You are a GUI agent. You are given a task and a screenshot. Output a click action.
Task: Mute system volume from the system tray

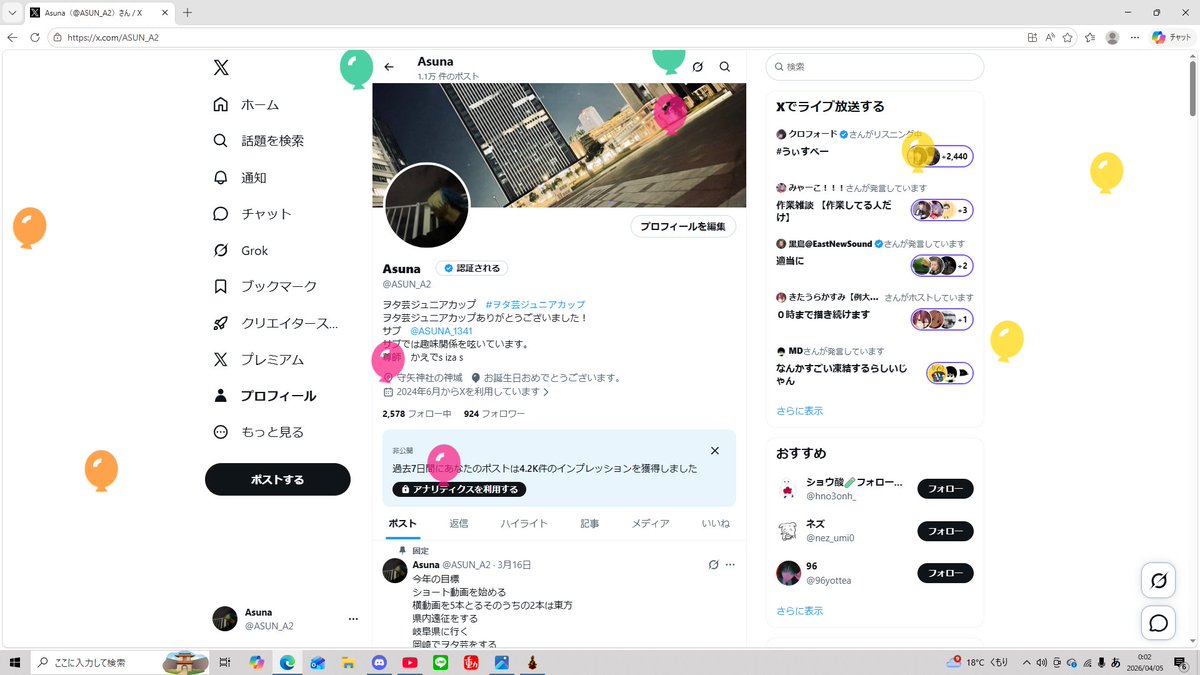pos(1040,662)
